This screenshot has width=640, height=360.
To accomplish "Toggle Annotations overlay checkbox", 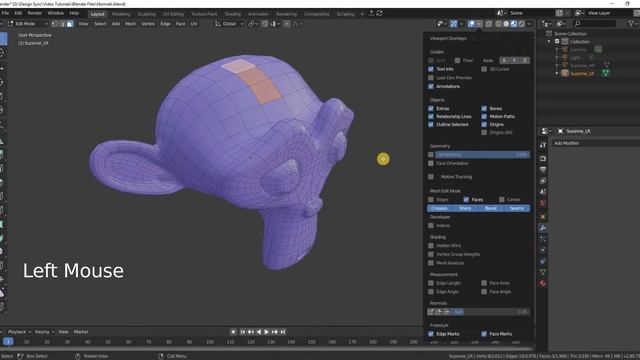I will click(x=431, y=87).
